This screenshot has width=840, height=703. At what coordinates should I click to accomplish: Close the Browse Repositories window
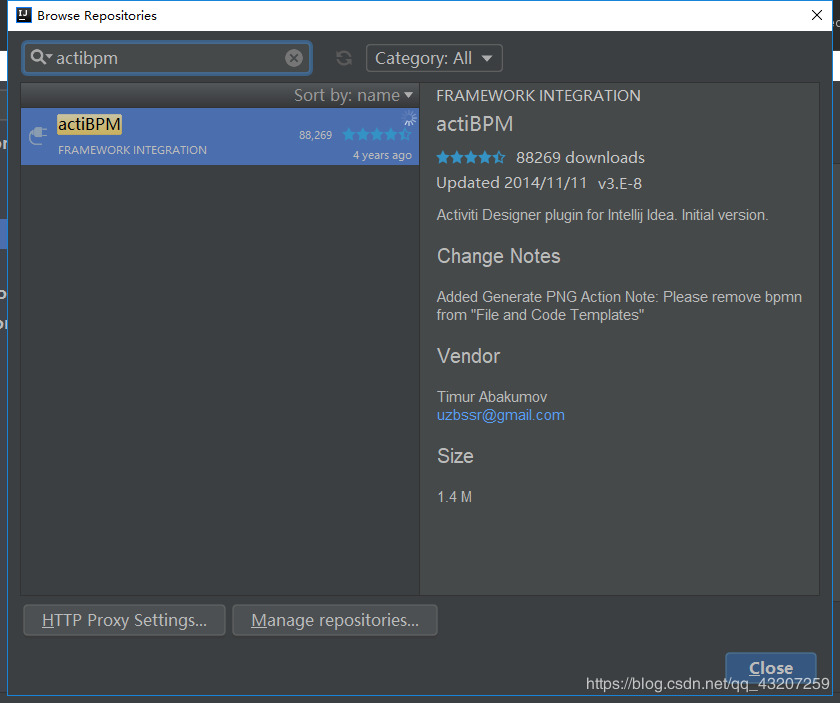(816, 15)
